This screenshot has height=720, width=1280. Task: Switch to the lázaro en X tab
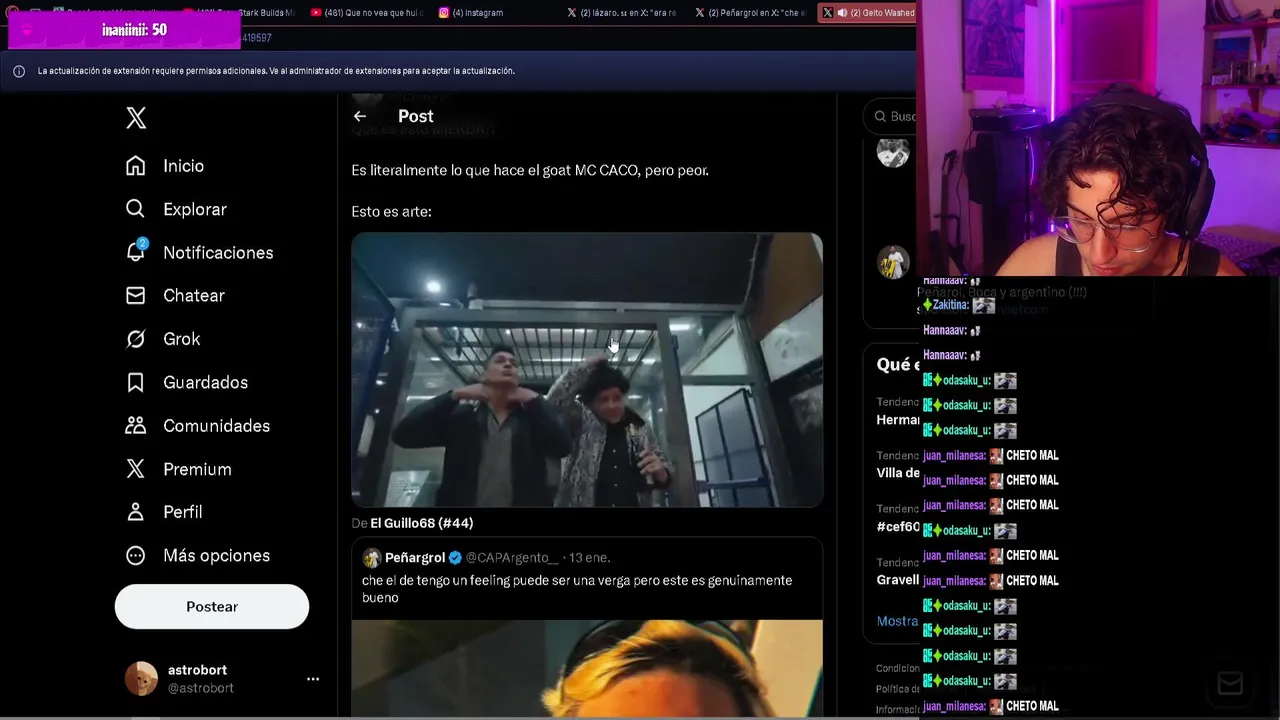(622, 13)
